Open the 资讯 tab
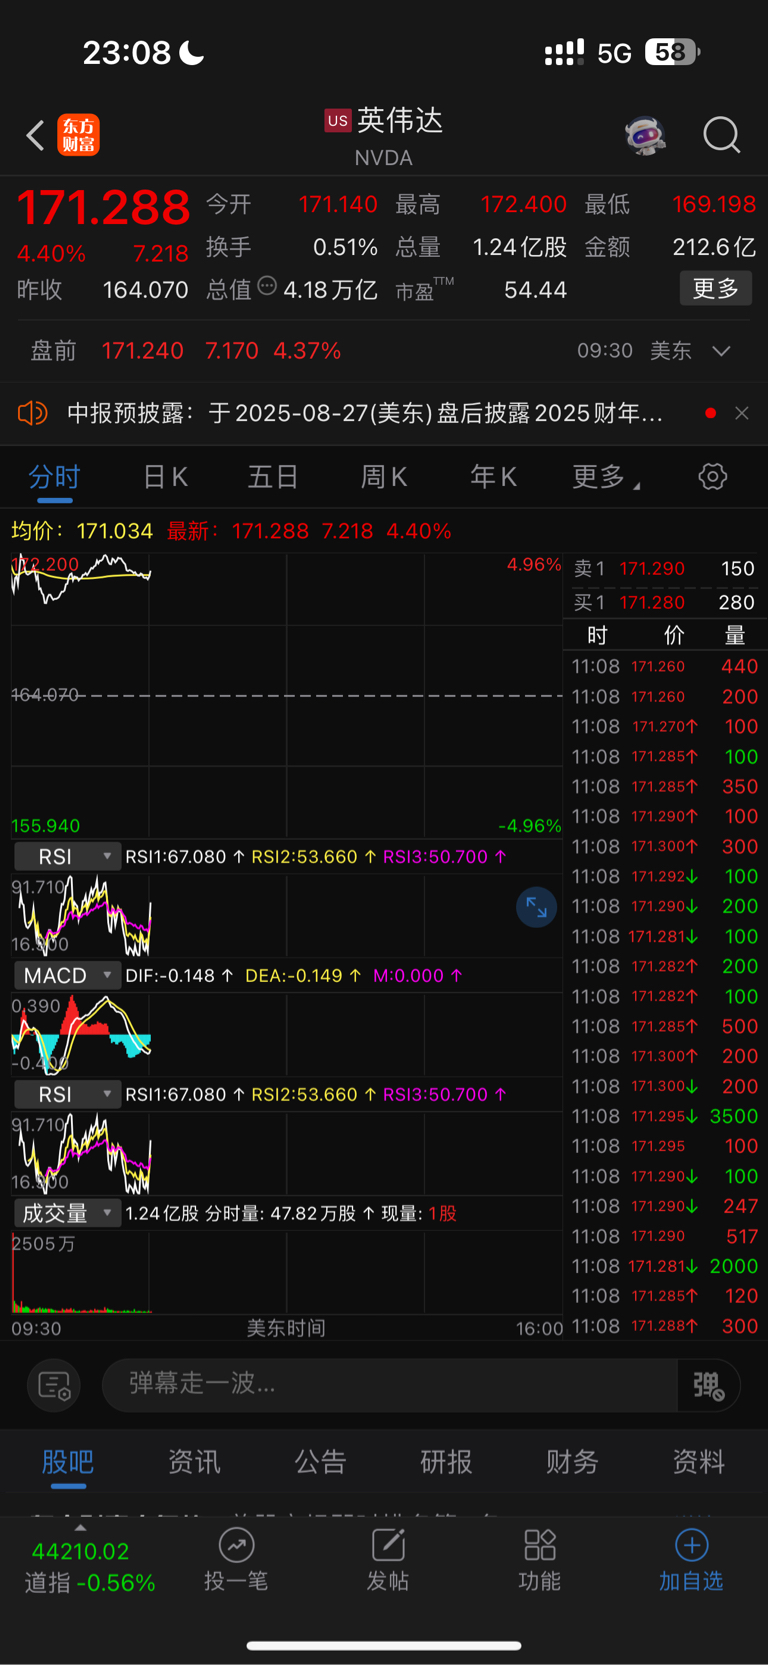 pos(194,1462)
